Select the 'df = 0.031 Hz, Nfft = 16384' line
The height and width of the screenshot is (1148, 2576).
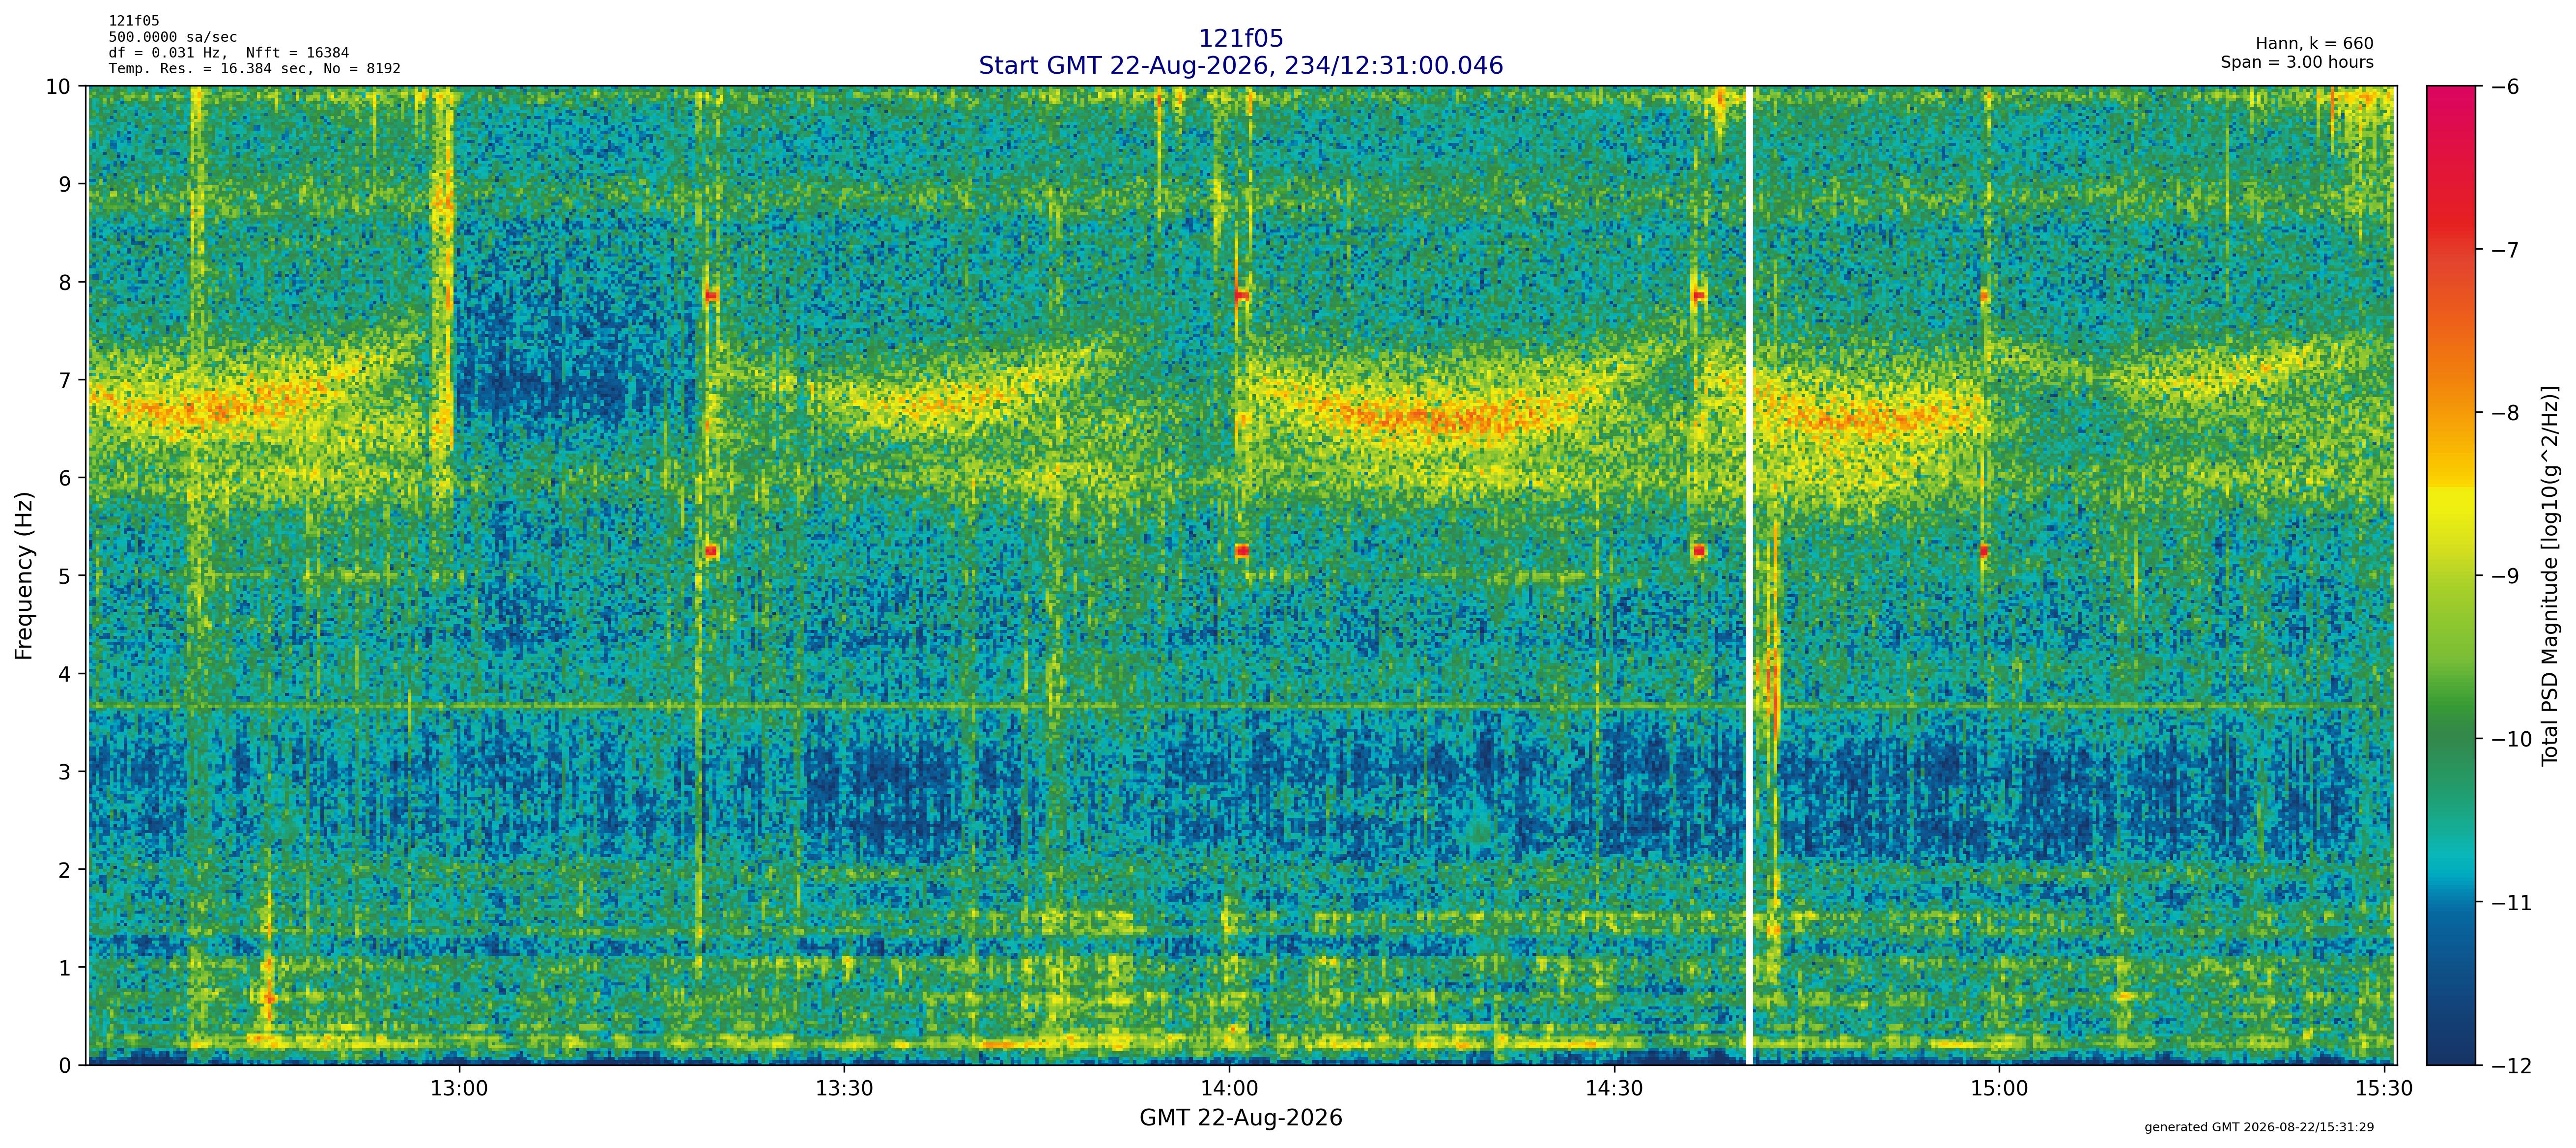(229, 53)
